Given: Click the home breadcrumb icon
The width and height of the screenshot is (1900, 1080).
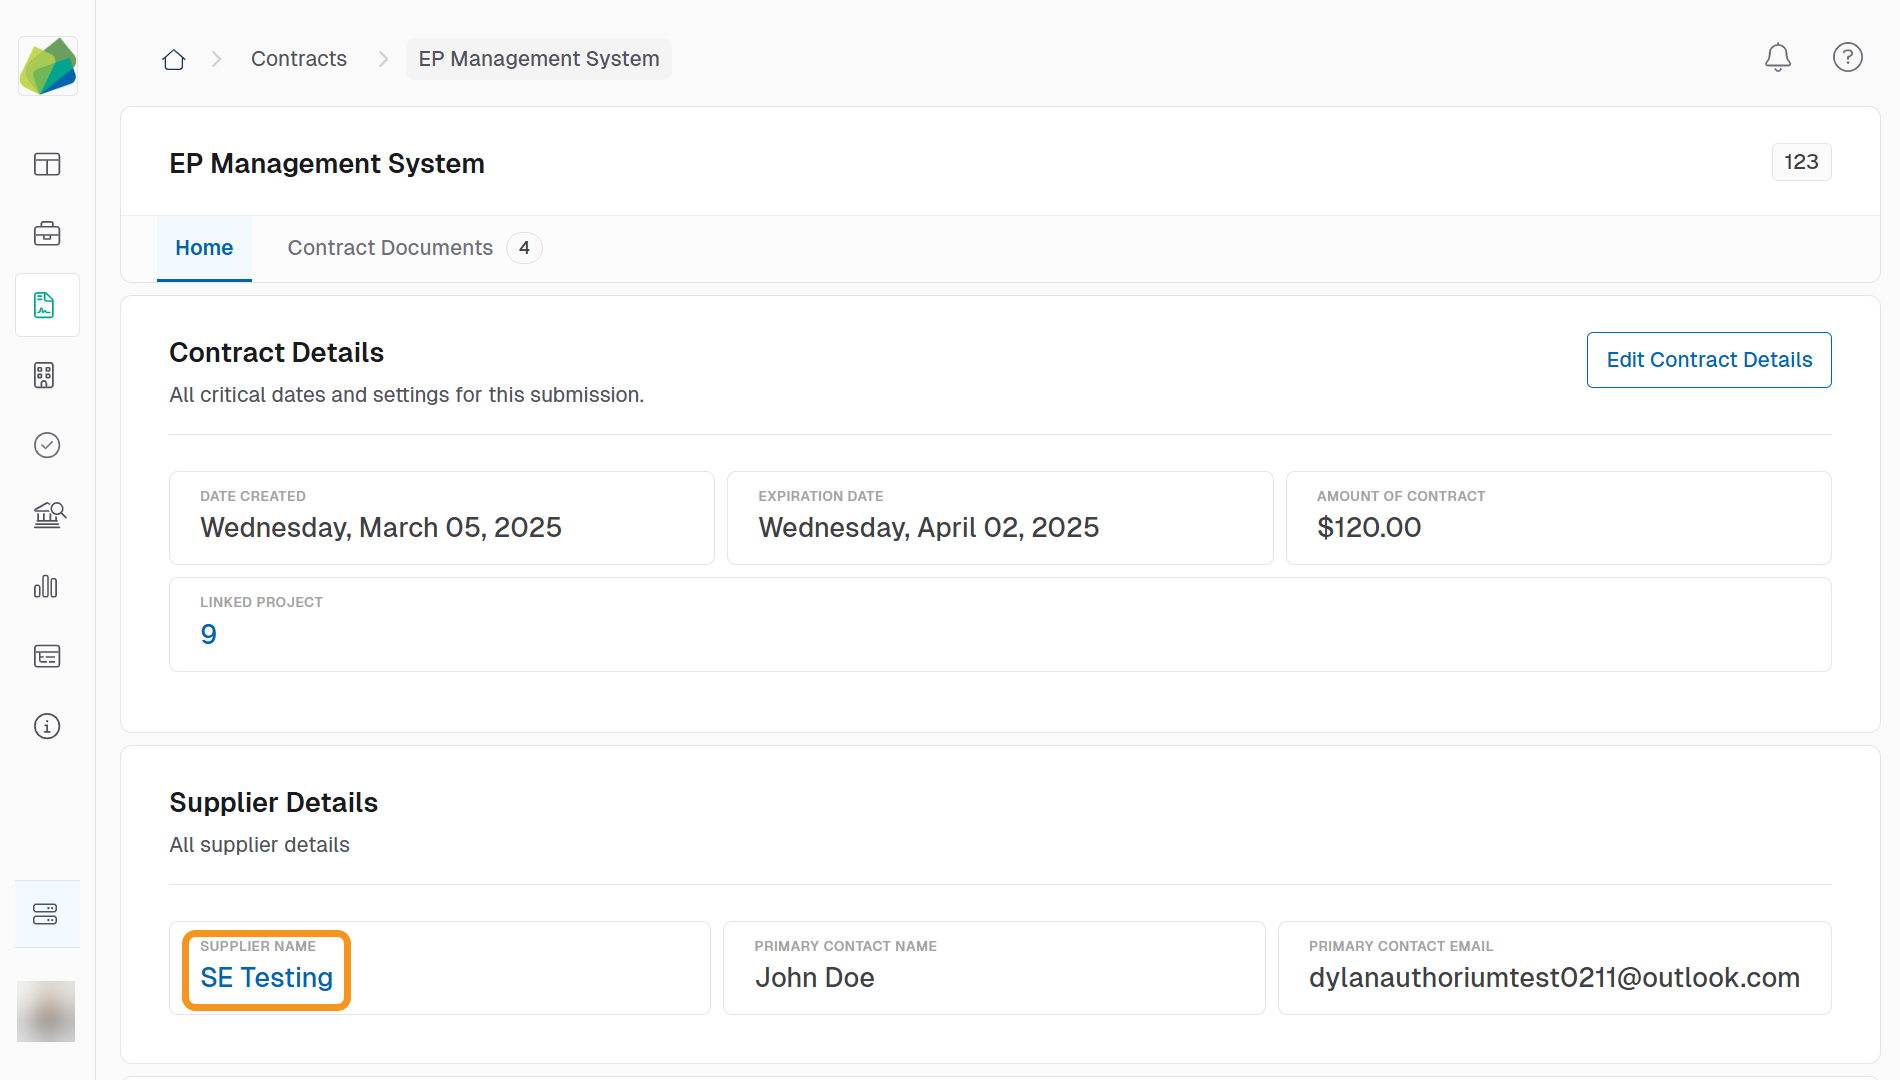Looking at the screenshot, I should click(174, 60).
